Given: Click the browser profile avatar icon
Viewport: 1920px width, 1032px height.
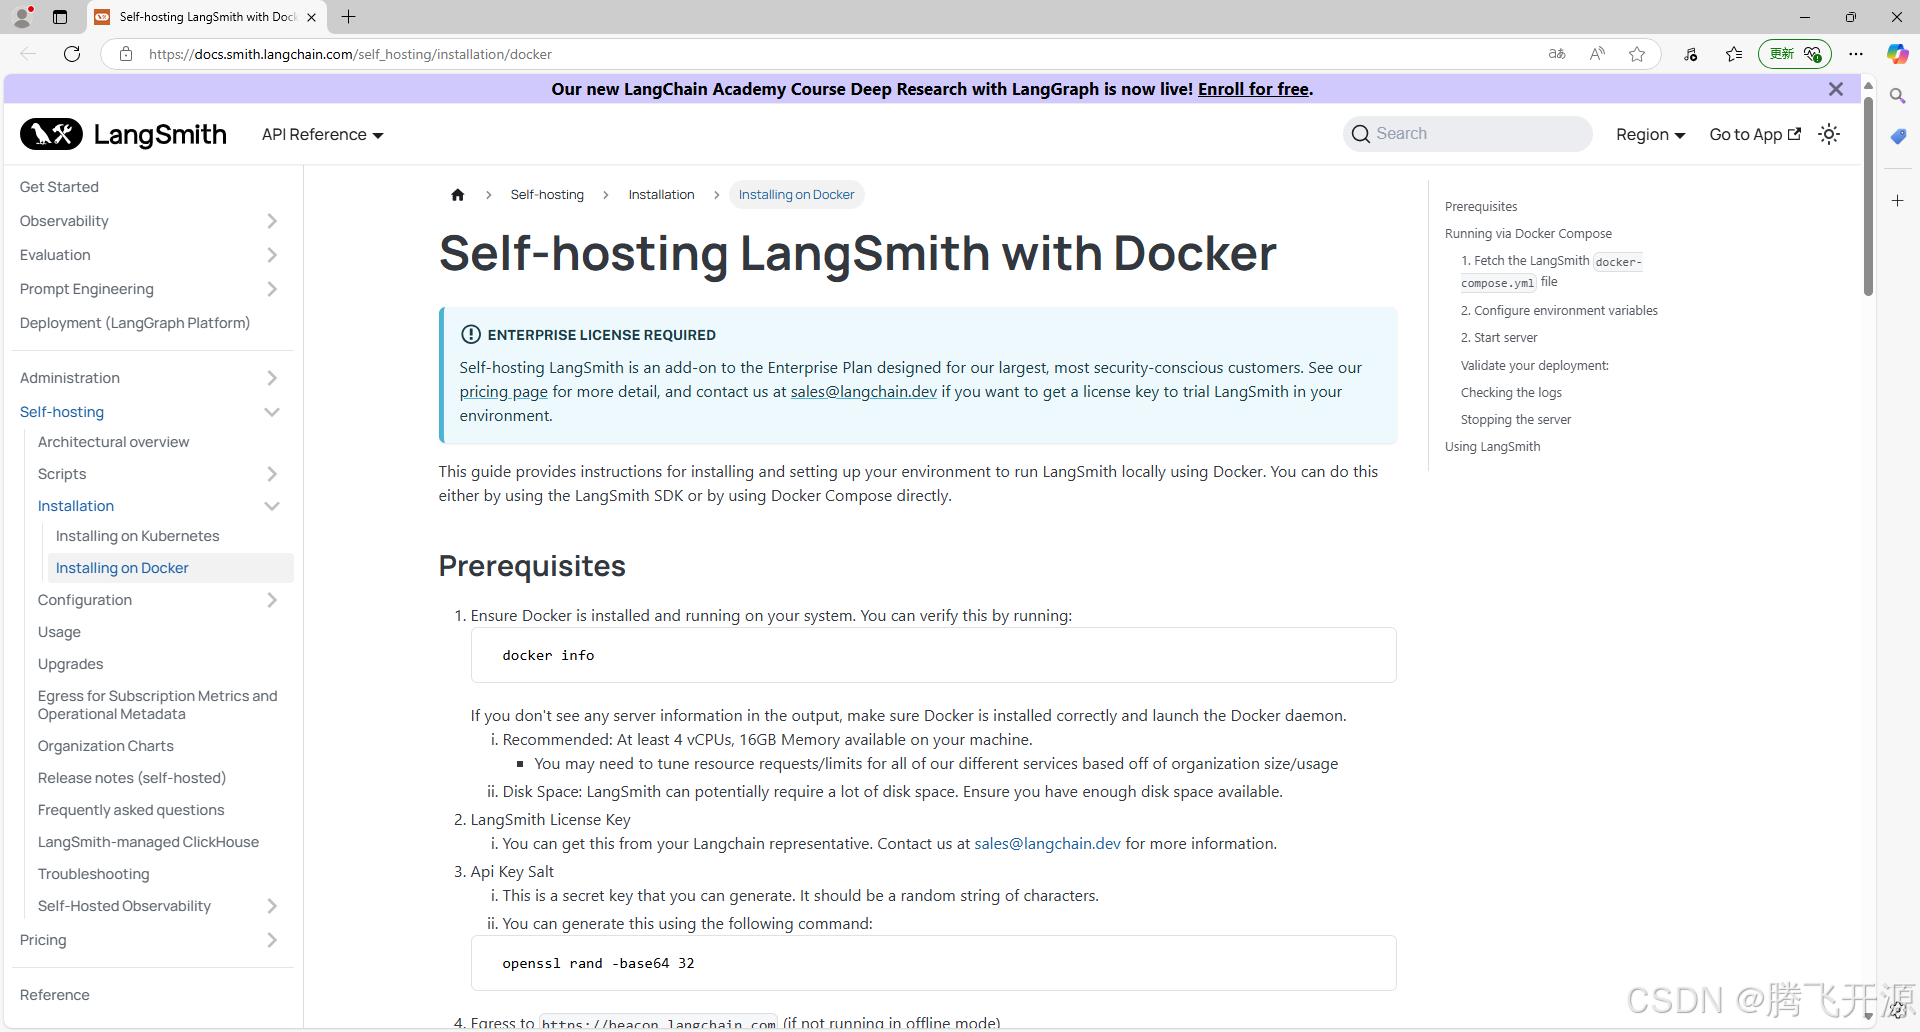Looking at the screenshot, I should click(22, 17).
